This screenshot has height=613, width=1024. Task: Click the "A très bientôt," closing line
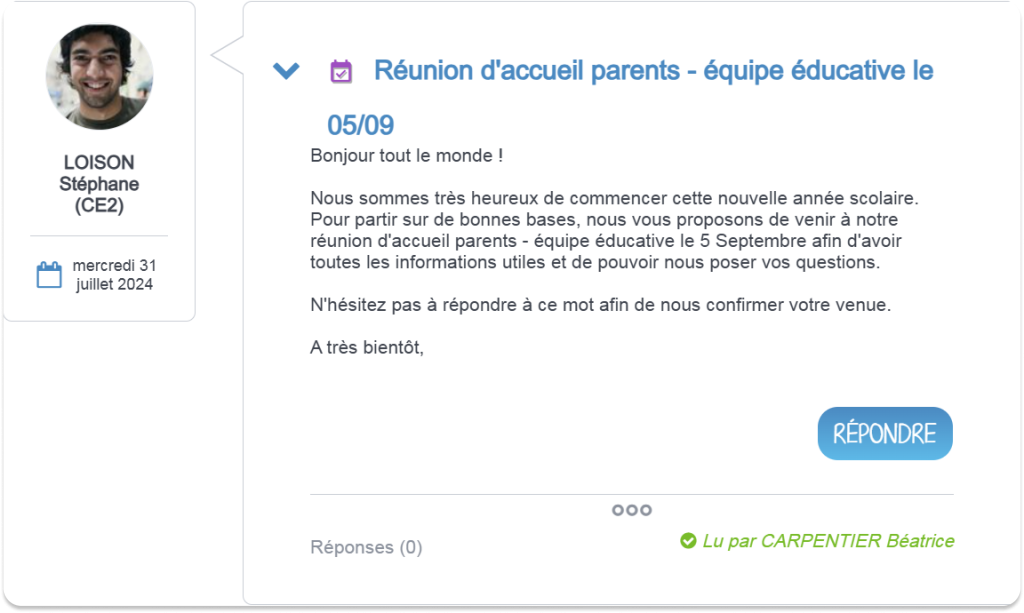(367, 347)
